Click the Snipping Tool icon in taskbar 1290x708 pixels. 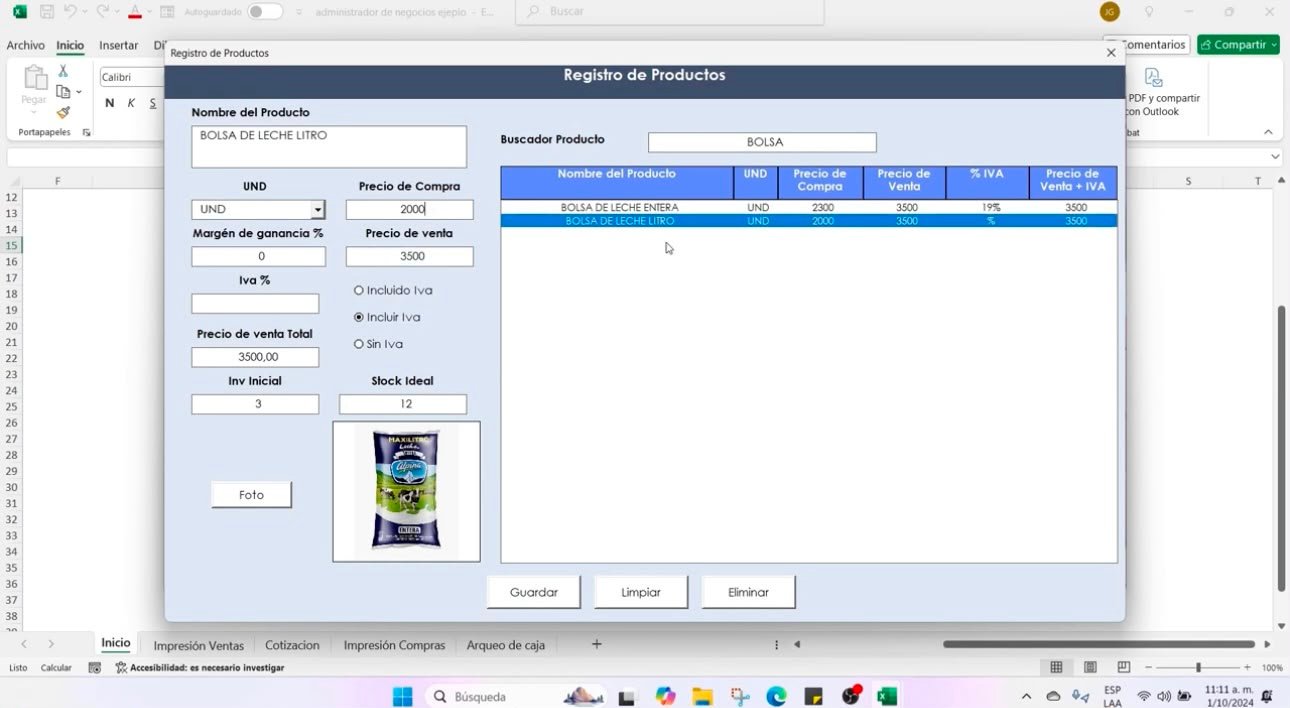(739, 696)
